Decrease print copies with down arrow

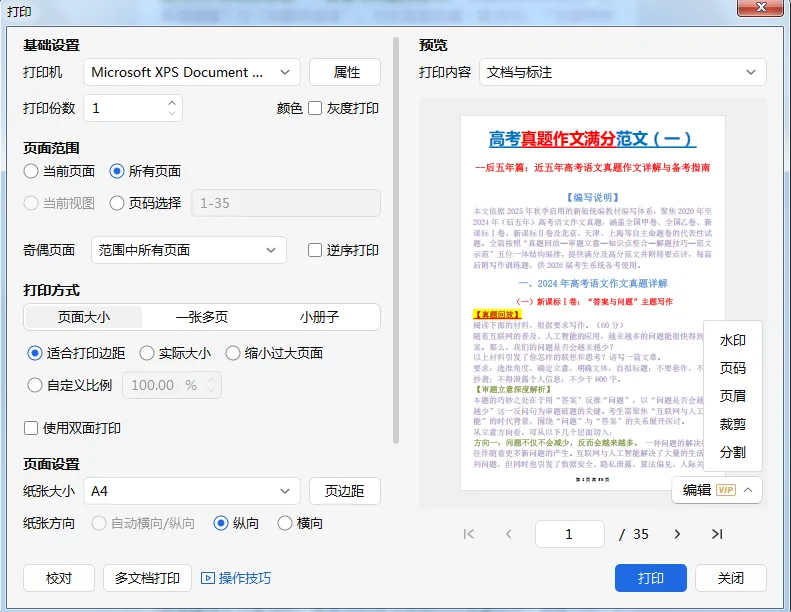172,114
